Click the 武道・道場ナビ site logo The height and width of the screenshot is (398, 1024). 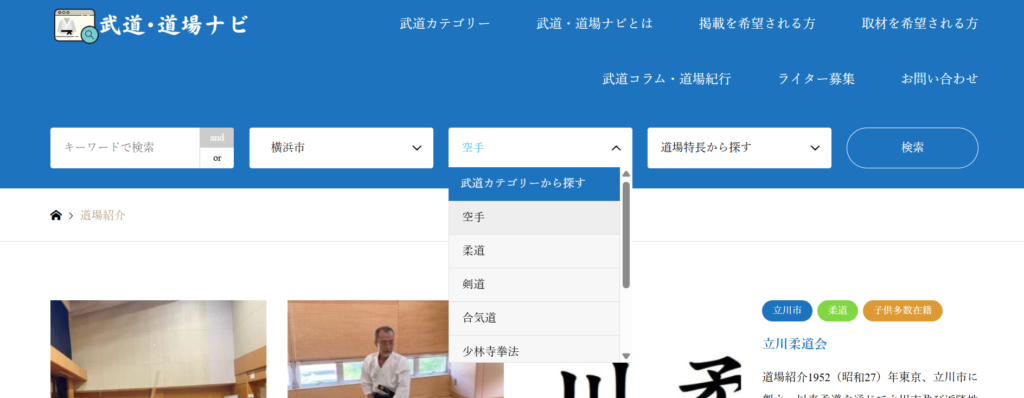(x=151, y=25)
